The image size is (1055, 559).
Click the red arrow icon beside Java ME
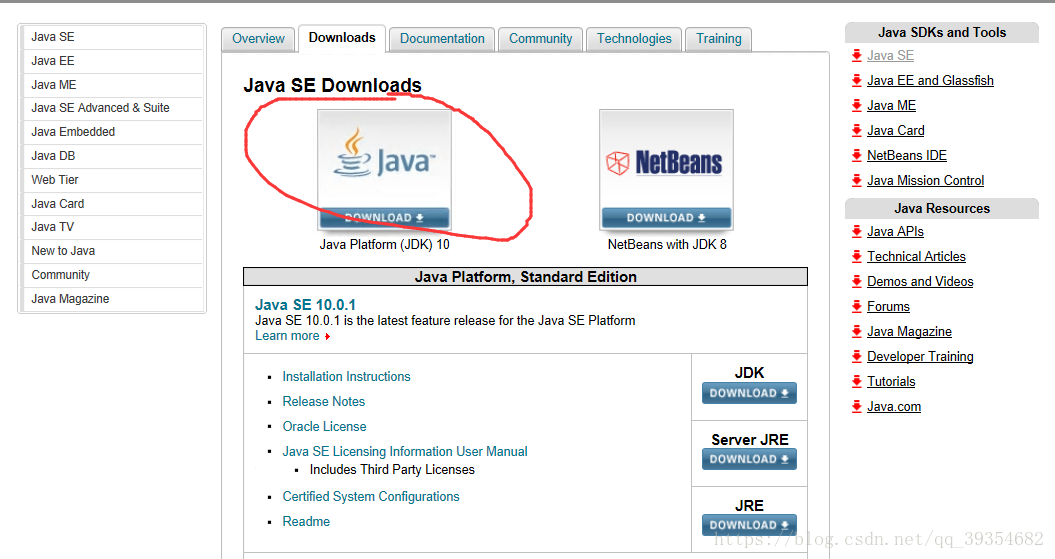(857, 106)
